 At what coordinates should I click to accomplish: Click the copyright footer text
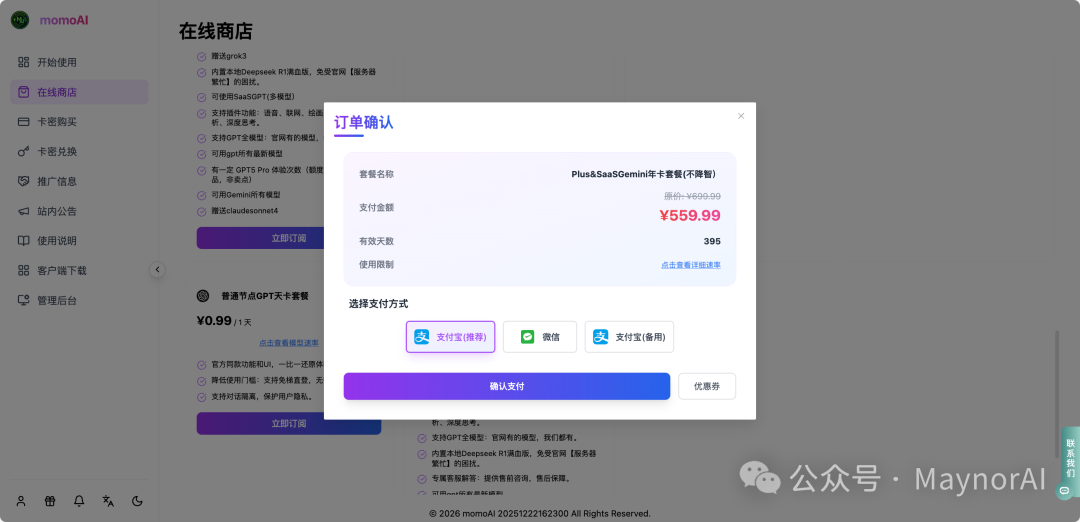539,514
